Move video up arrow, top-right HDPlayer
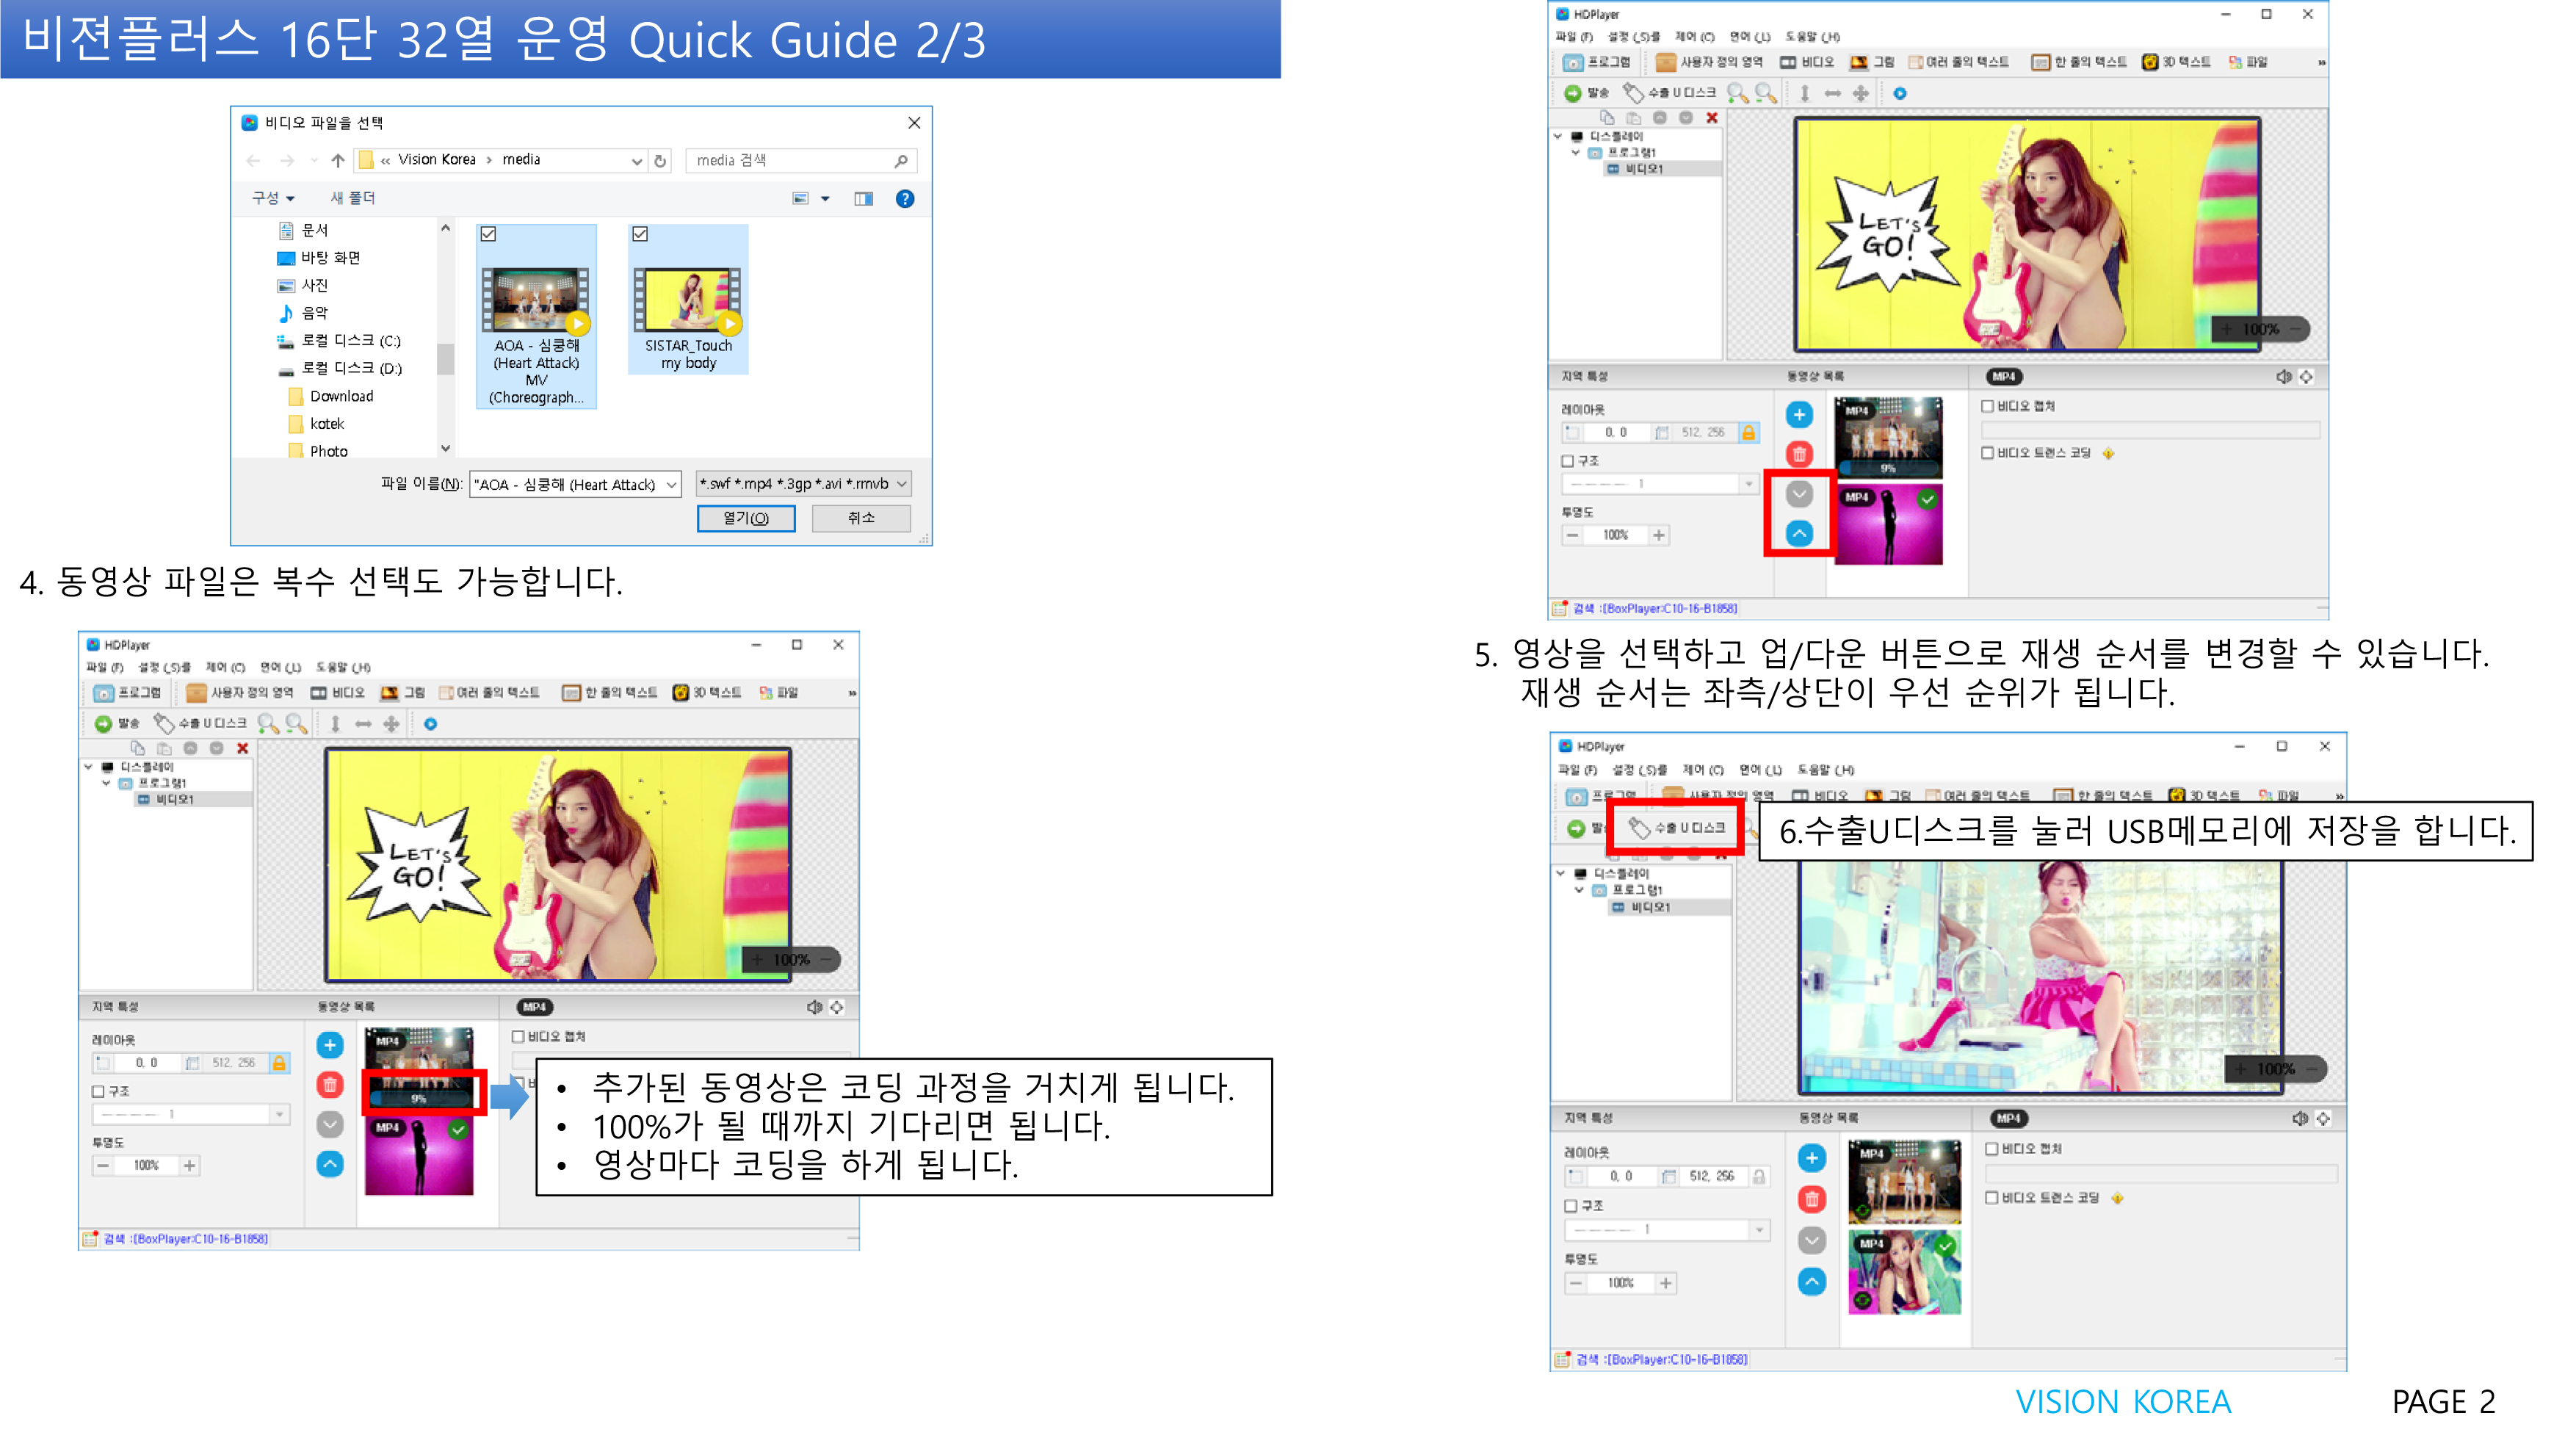Image resolution: width=2576 pixels, height=1449 pixels. pyautogui.click(x=1799, y=534)
